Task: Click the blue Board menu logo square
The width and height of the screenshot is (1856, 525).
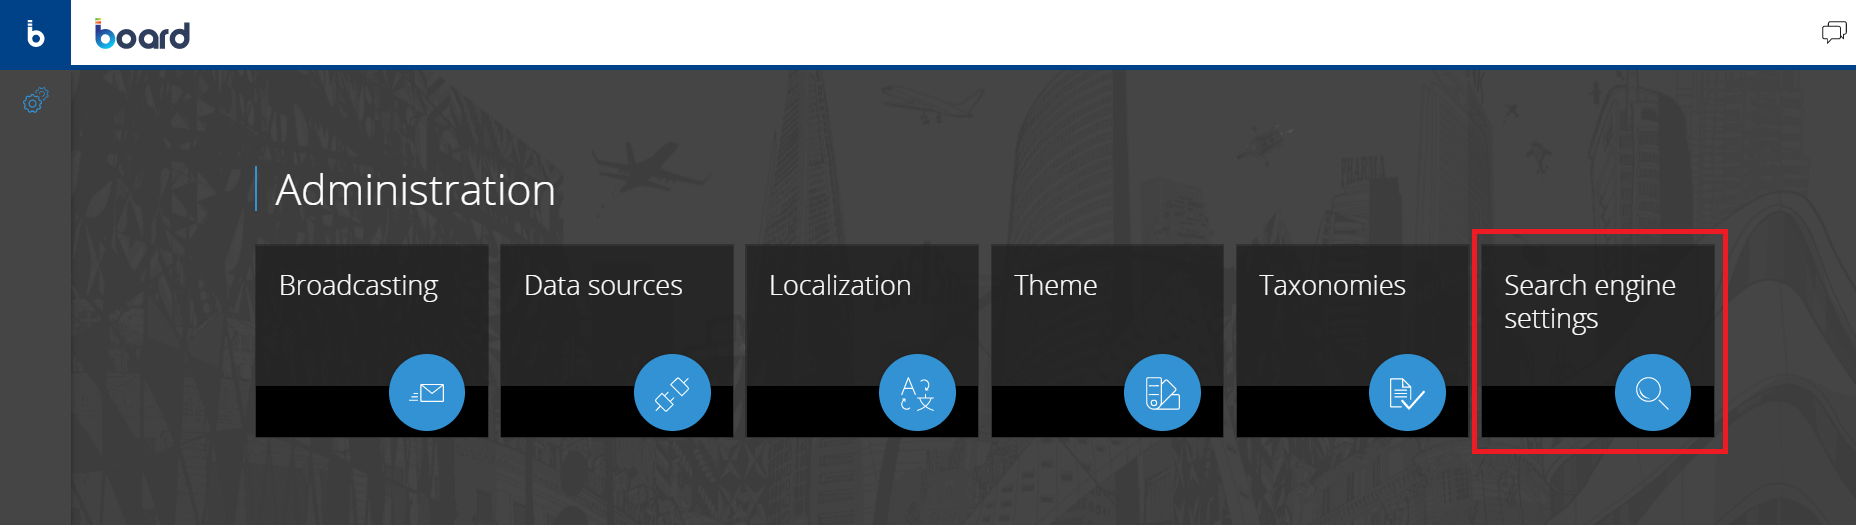Action: pyautogui.click(x=35, y=34)
